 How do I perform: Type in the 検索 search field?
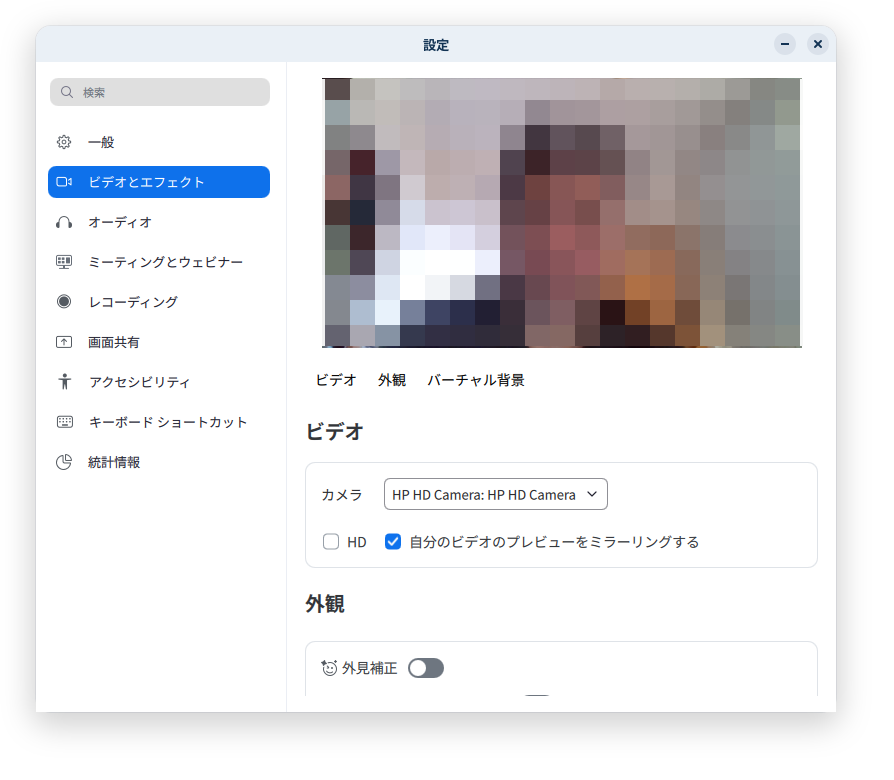(170, 92)
